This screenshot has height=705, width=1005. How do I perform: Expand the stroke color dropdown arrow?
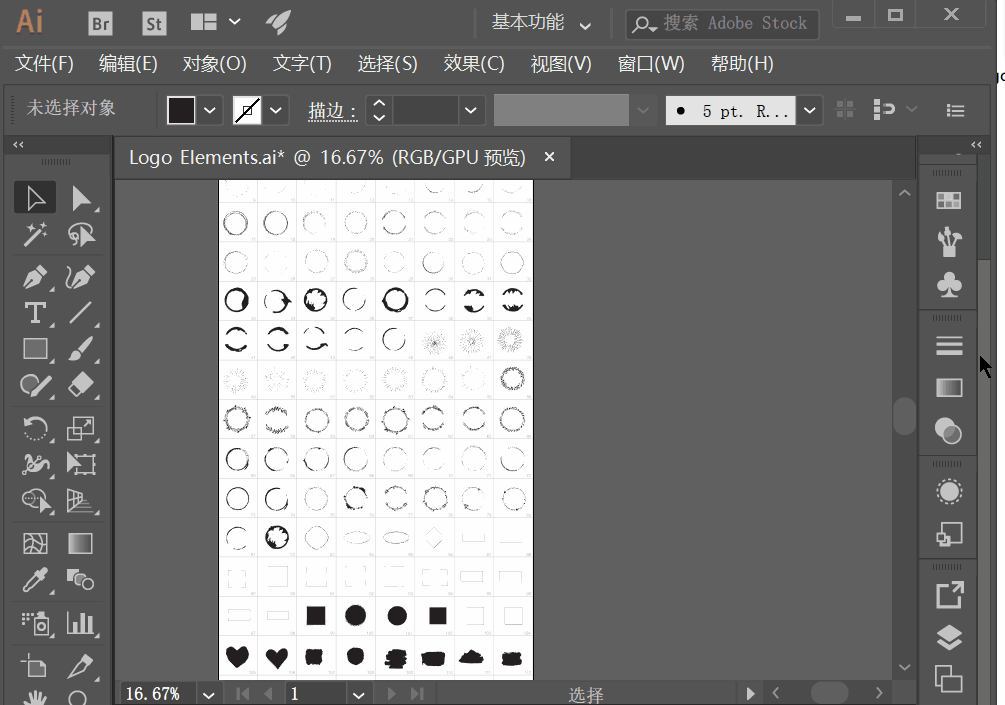click(x=276, y=110)
